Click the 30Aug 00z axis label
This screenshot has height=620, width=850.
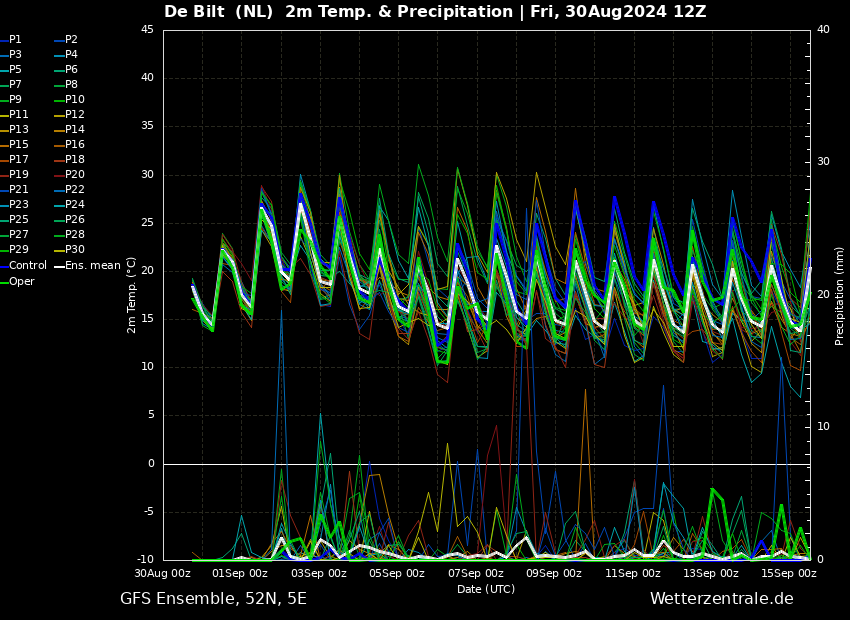tap(163, 573)
